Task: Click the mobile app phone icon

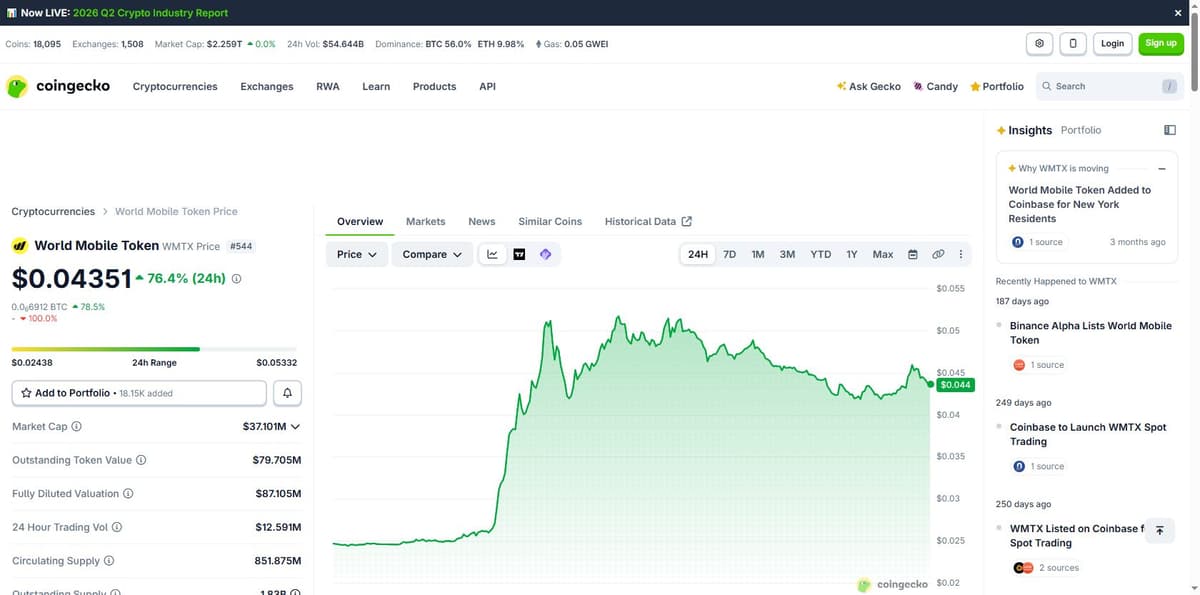Action: 1073,43
